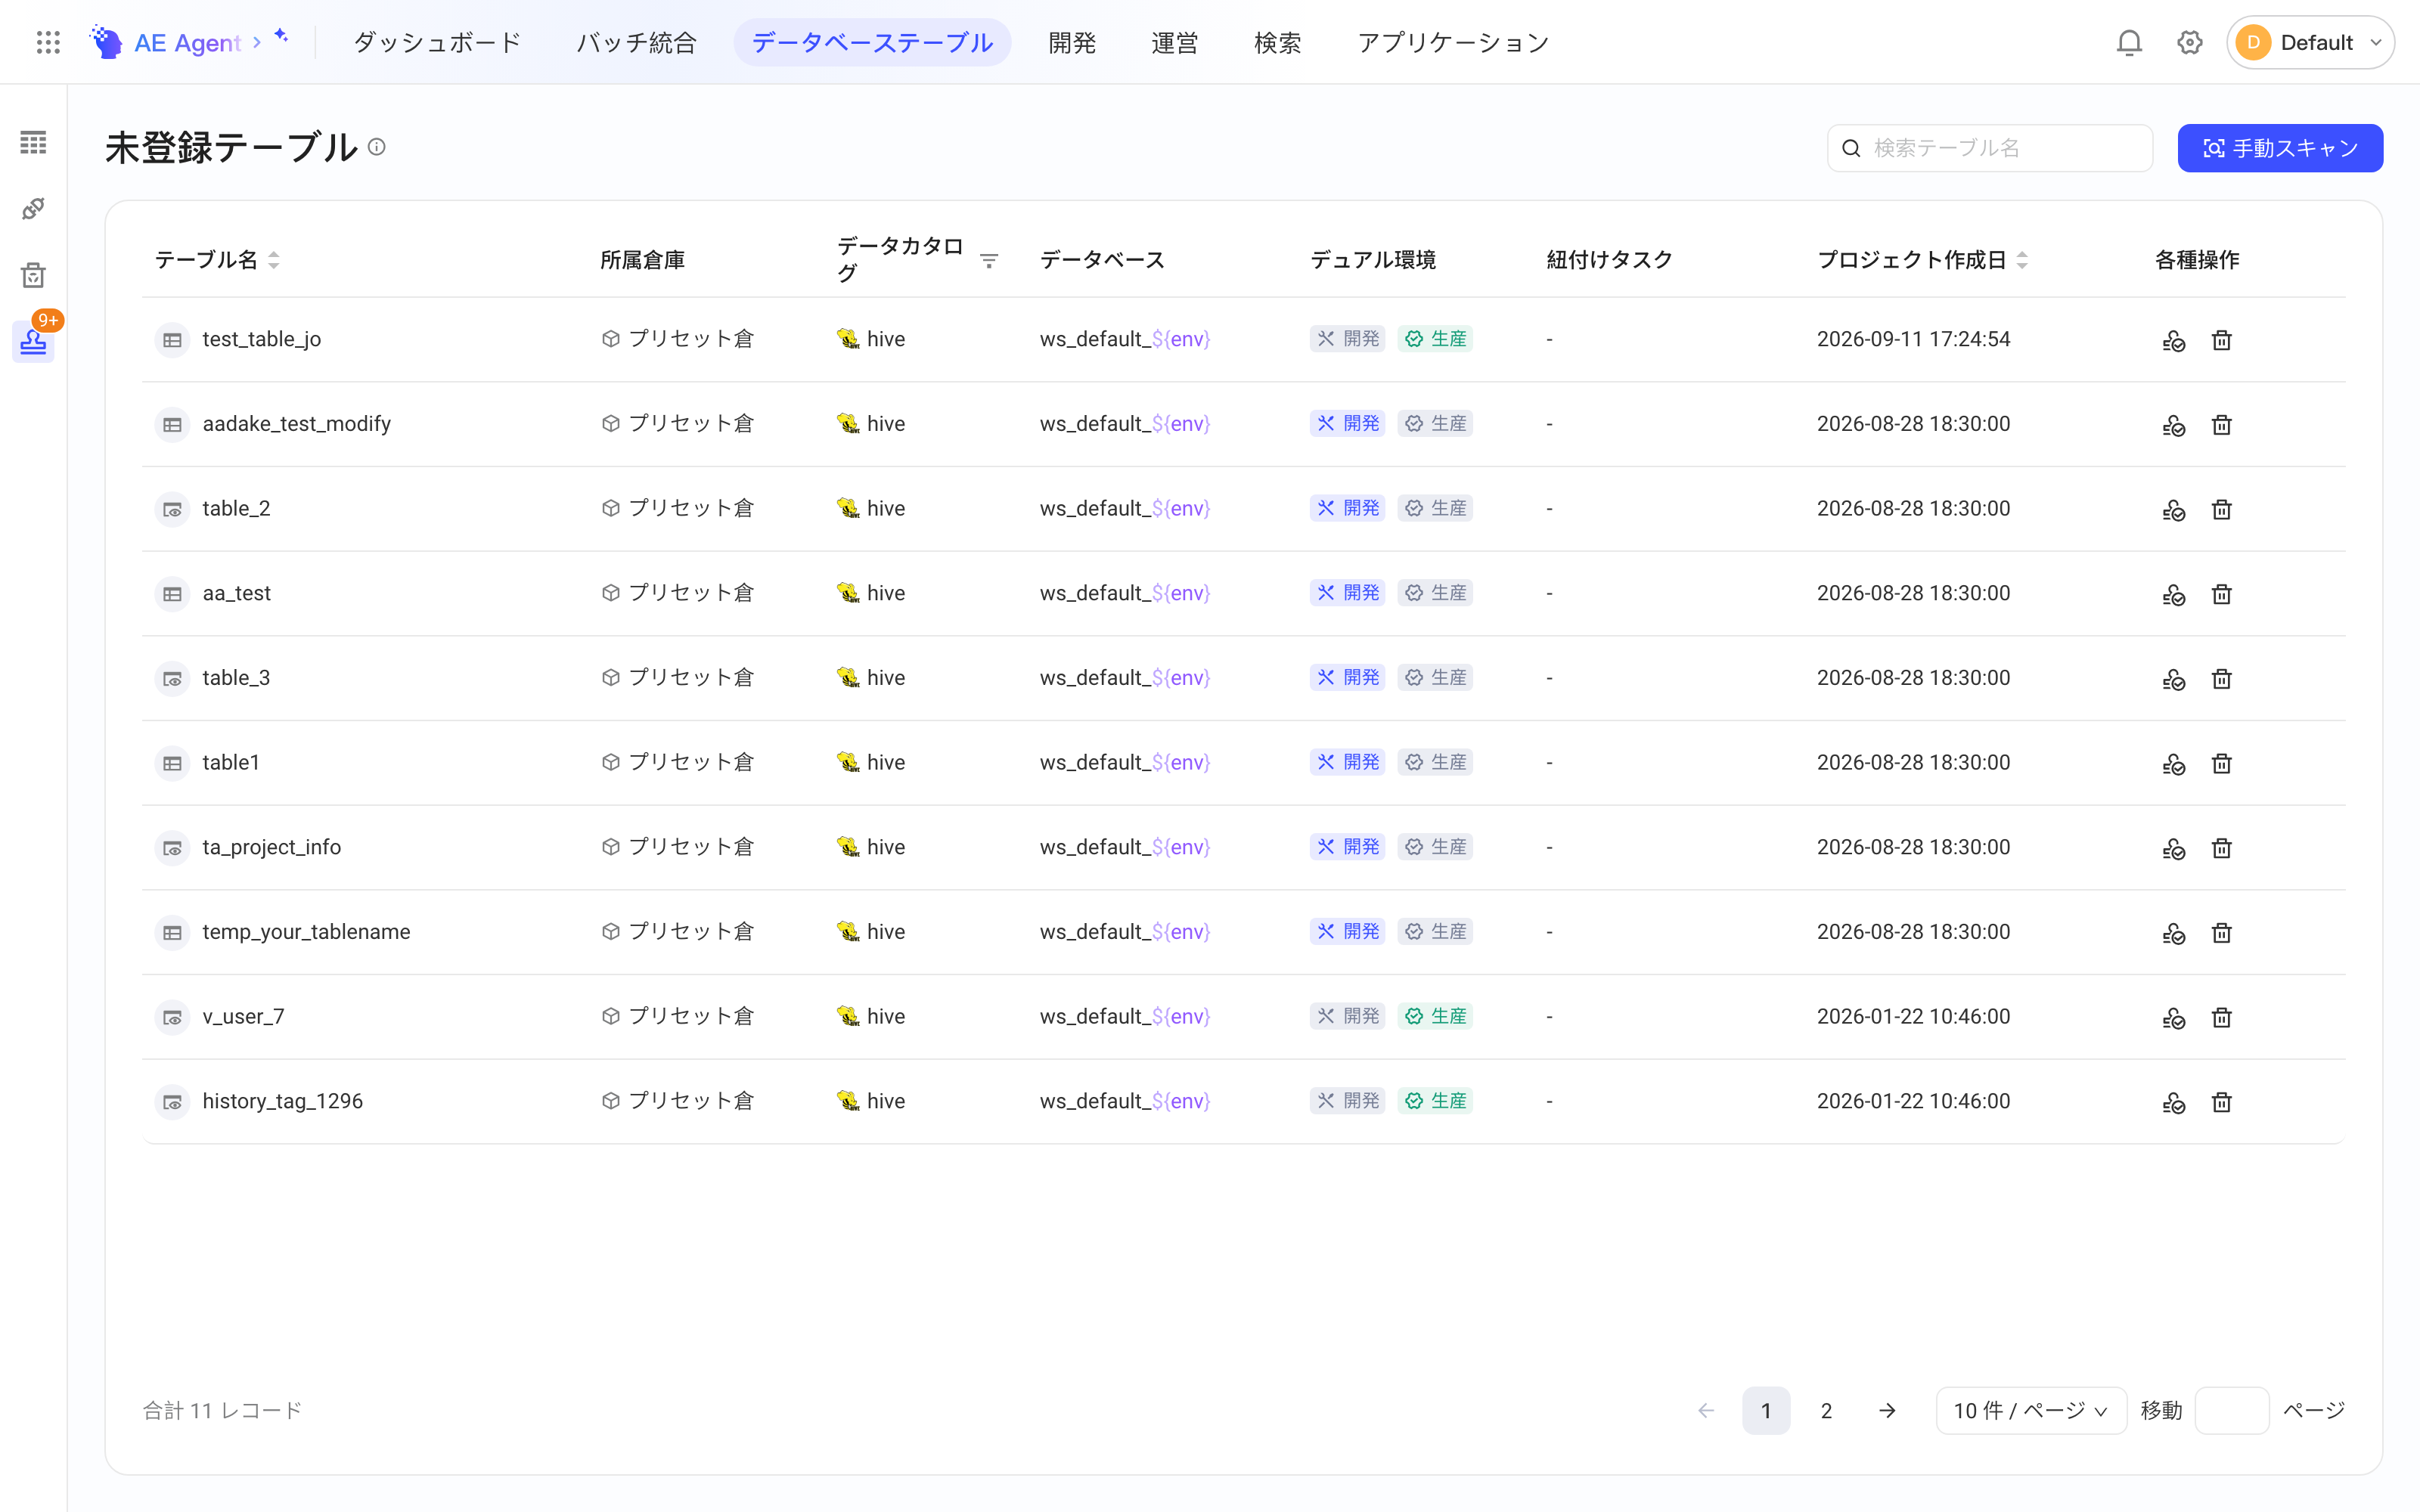Viewport: 2420px width, 1512px height.
Task: Click AE Agent sparkle icon
Action: 282,36
